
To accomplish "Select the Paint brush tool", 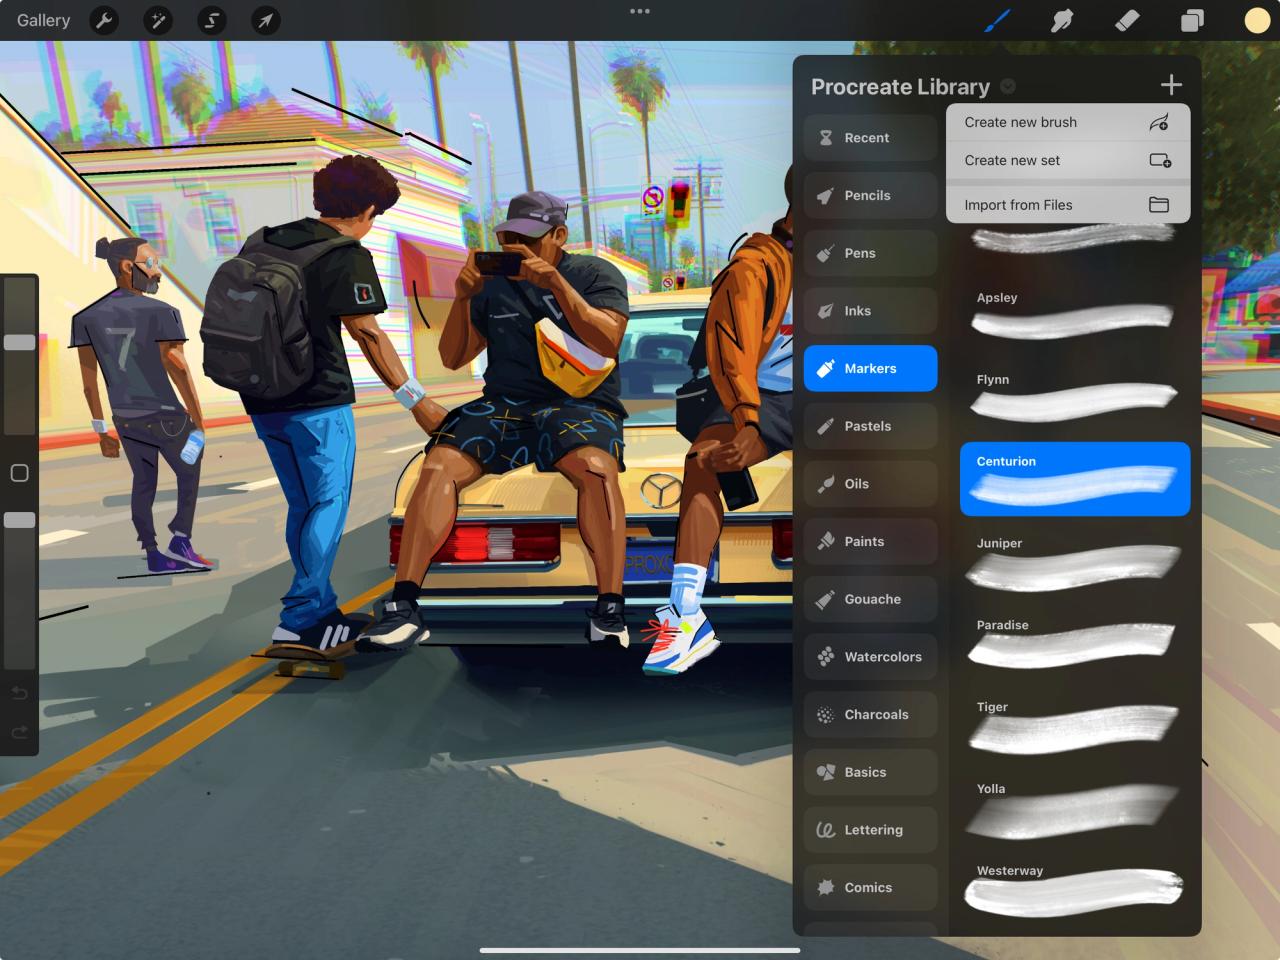I will point(996,19).
